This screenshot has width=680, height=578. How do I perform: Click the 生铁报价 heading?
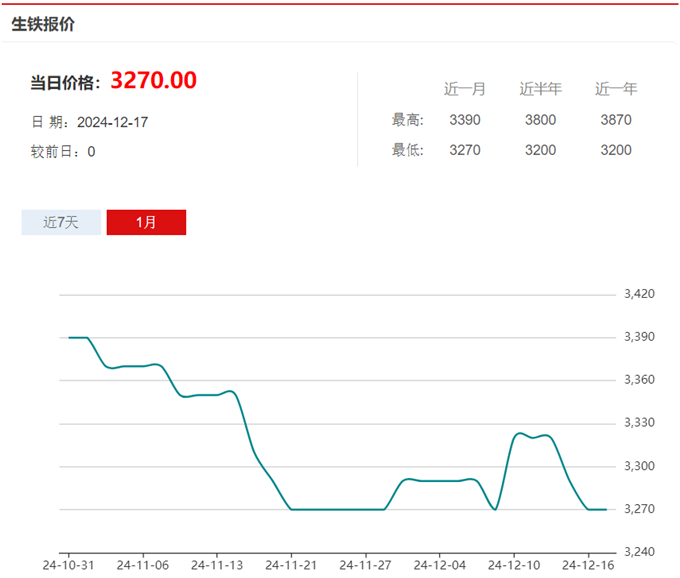[43, 24]
